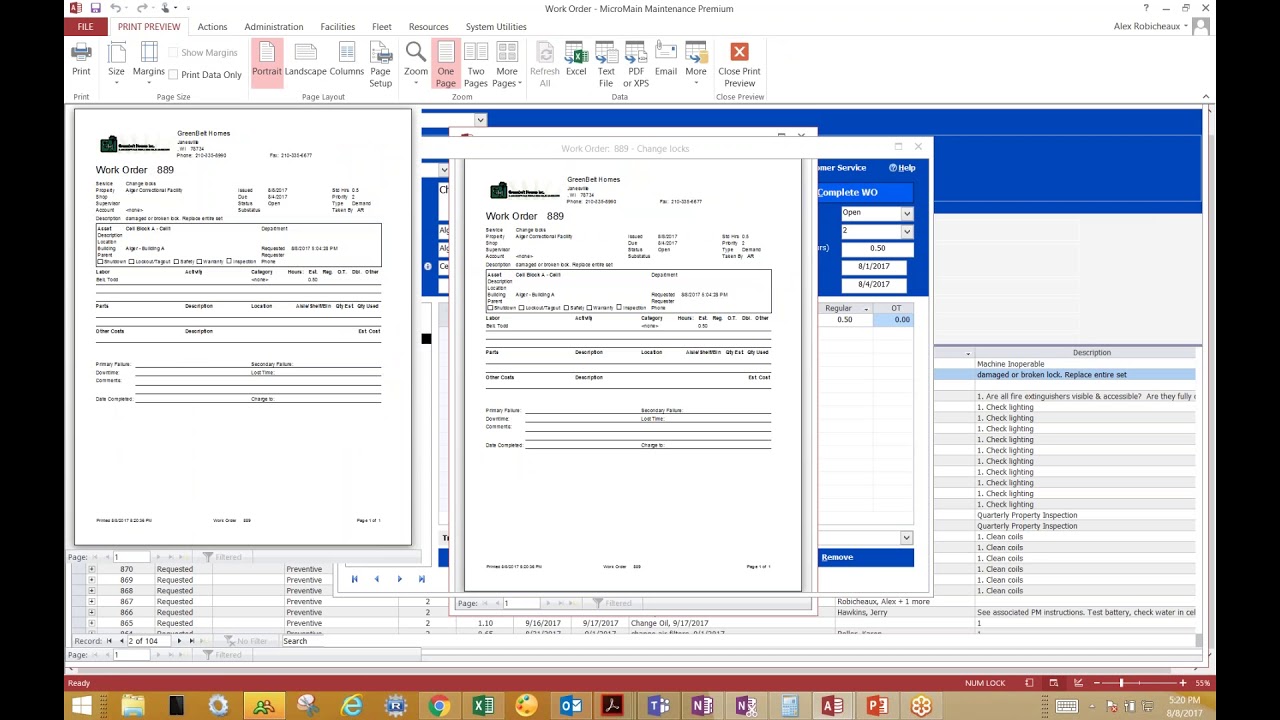
Task: Open the Resources ribbon tab
Action: click(429, 27)
